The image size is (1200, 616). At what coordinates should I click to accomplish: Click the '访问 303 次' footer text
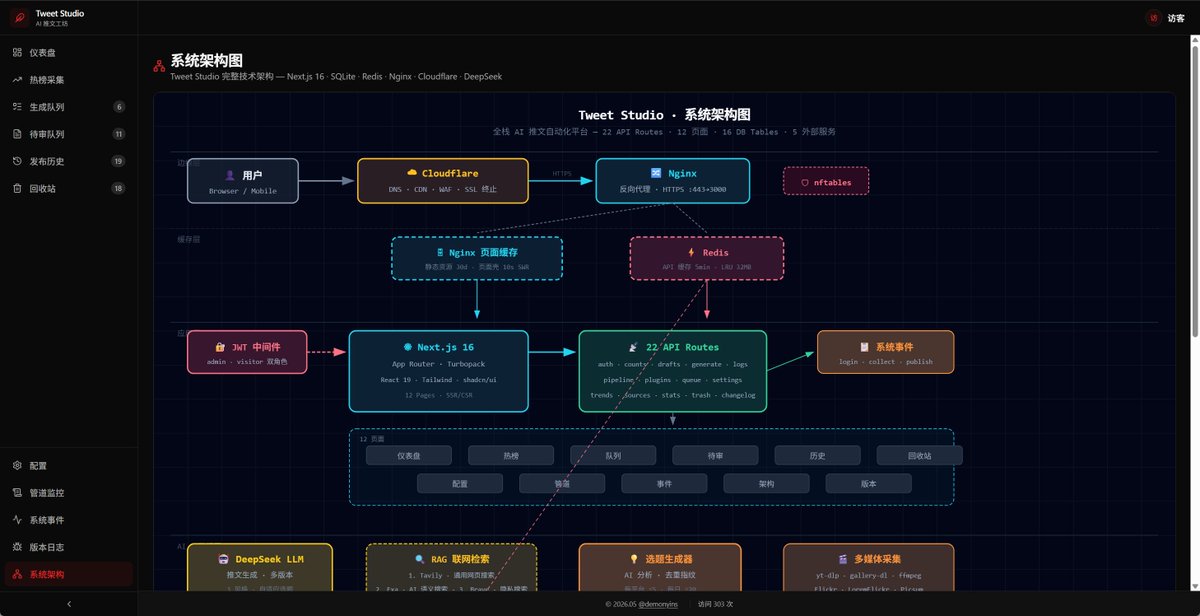[x=716, y=604]
